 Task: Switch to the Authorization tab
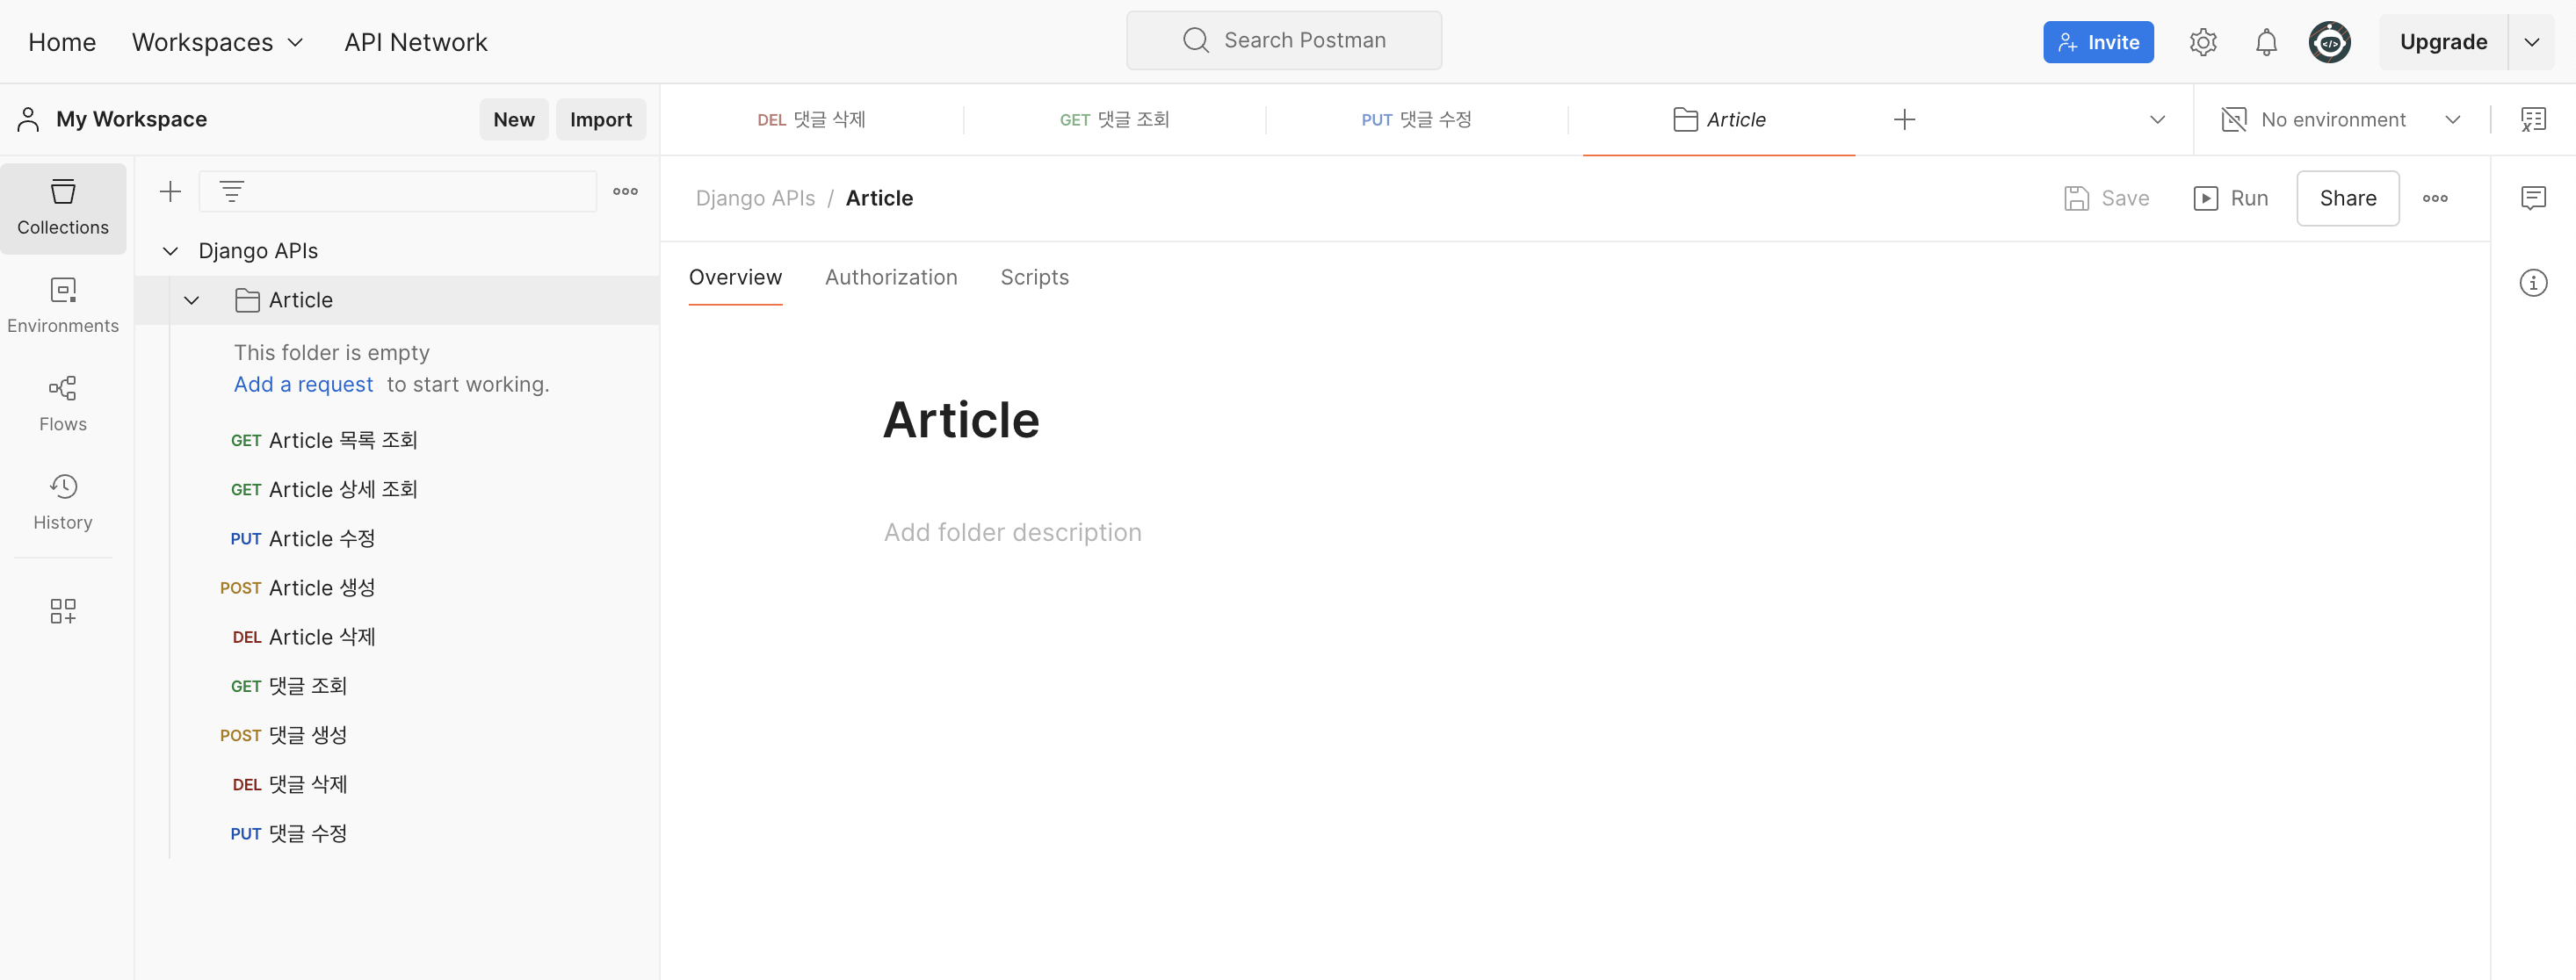891,277
